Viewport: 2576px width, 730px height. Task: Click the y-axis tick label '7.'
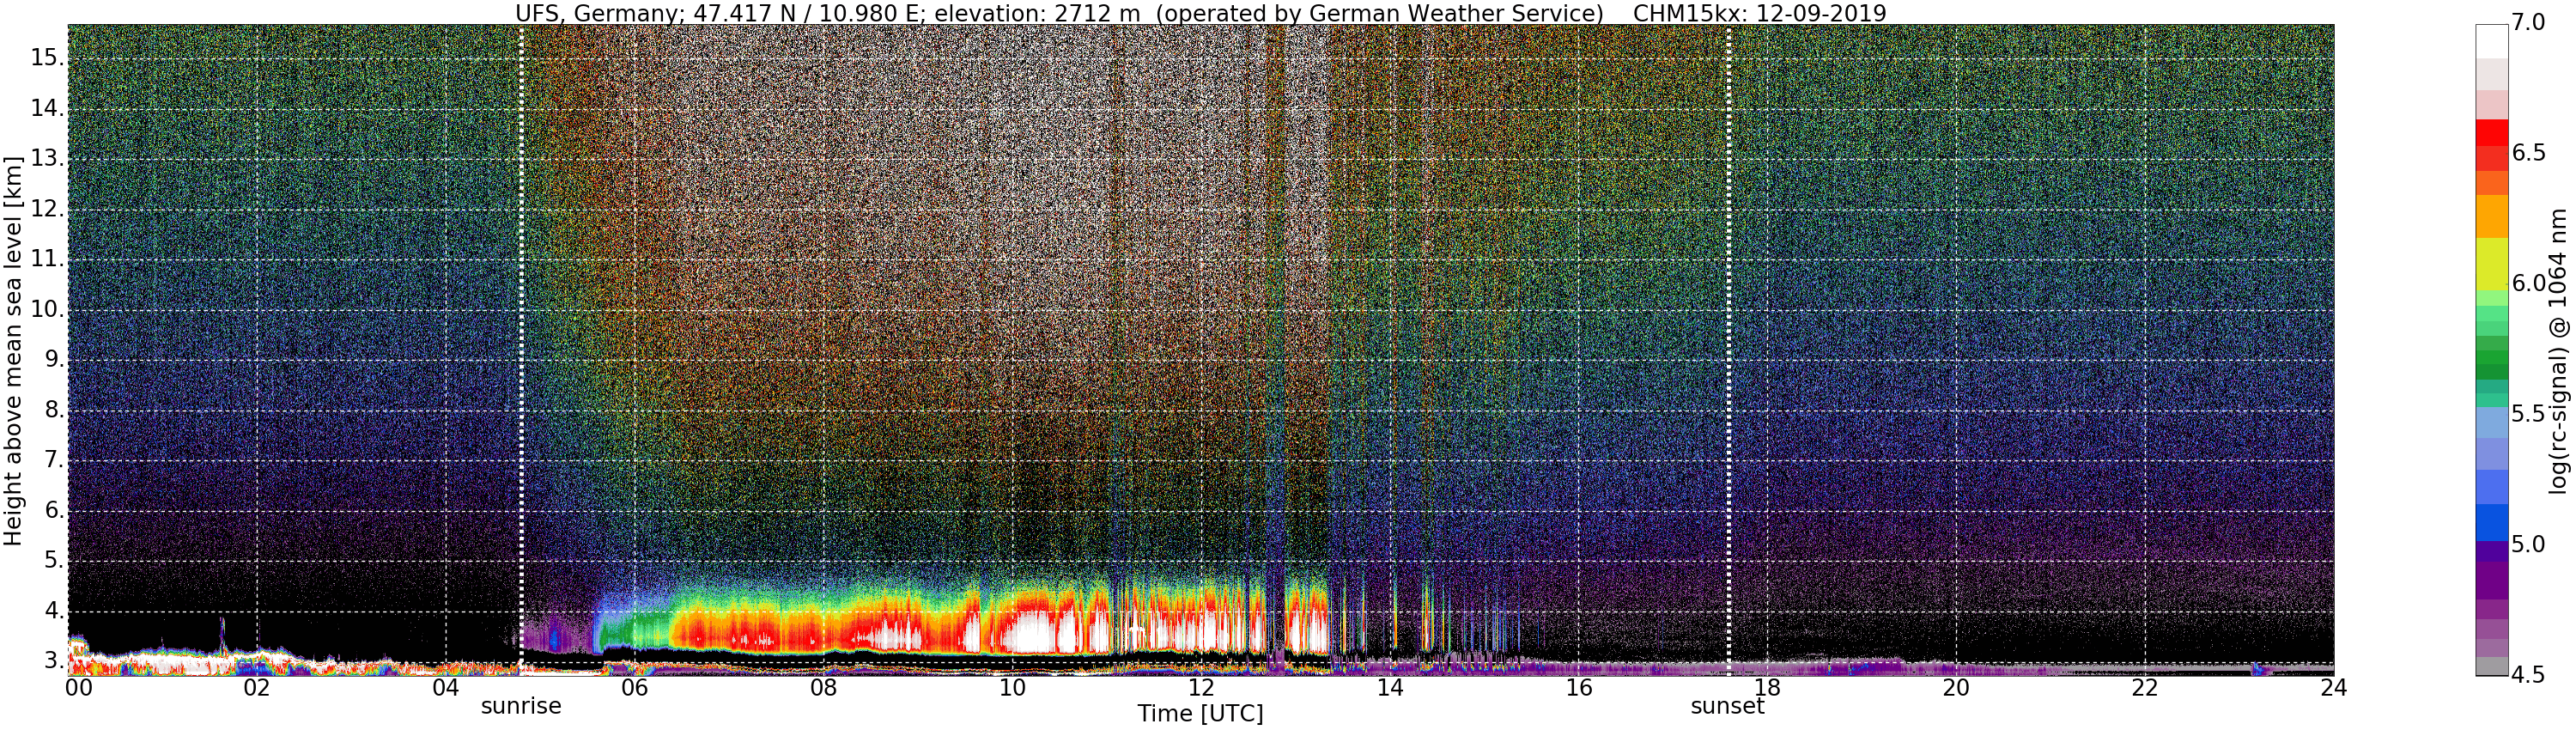tap(54, 460)
